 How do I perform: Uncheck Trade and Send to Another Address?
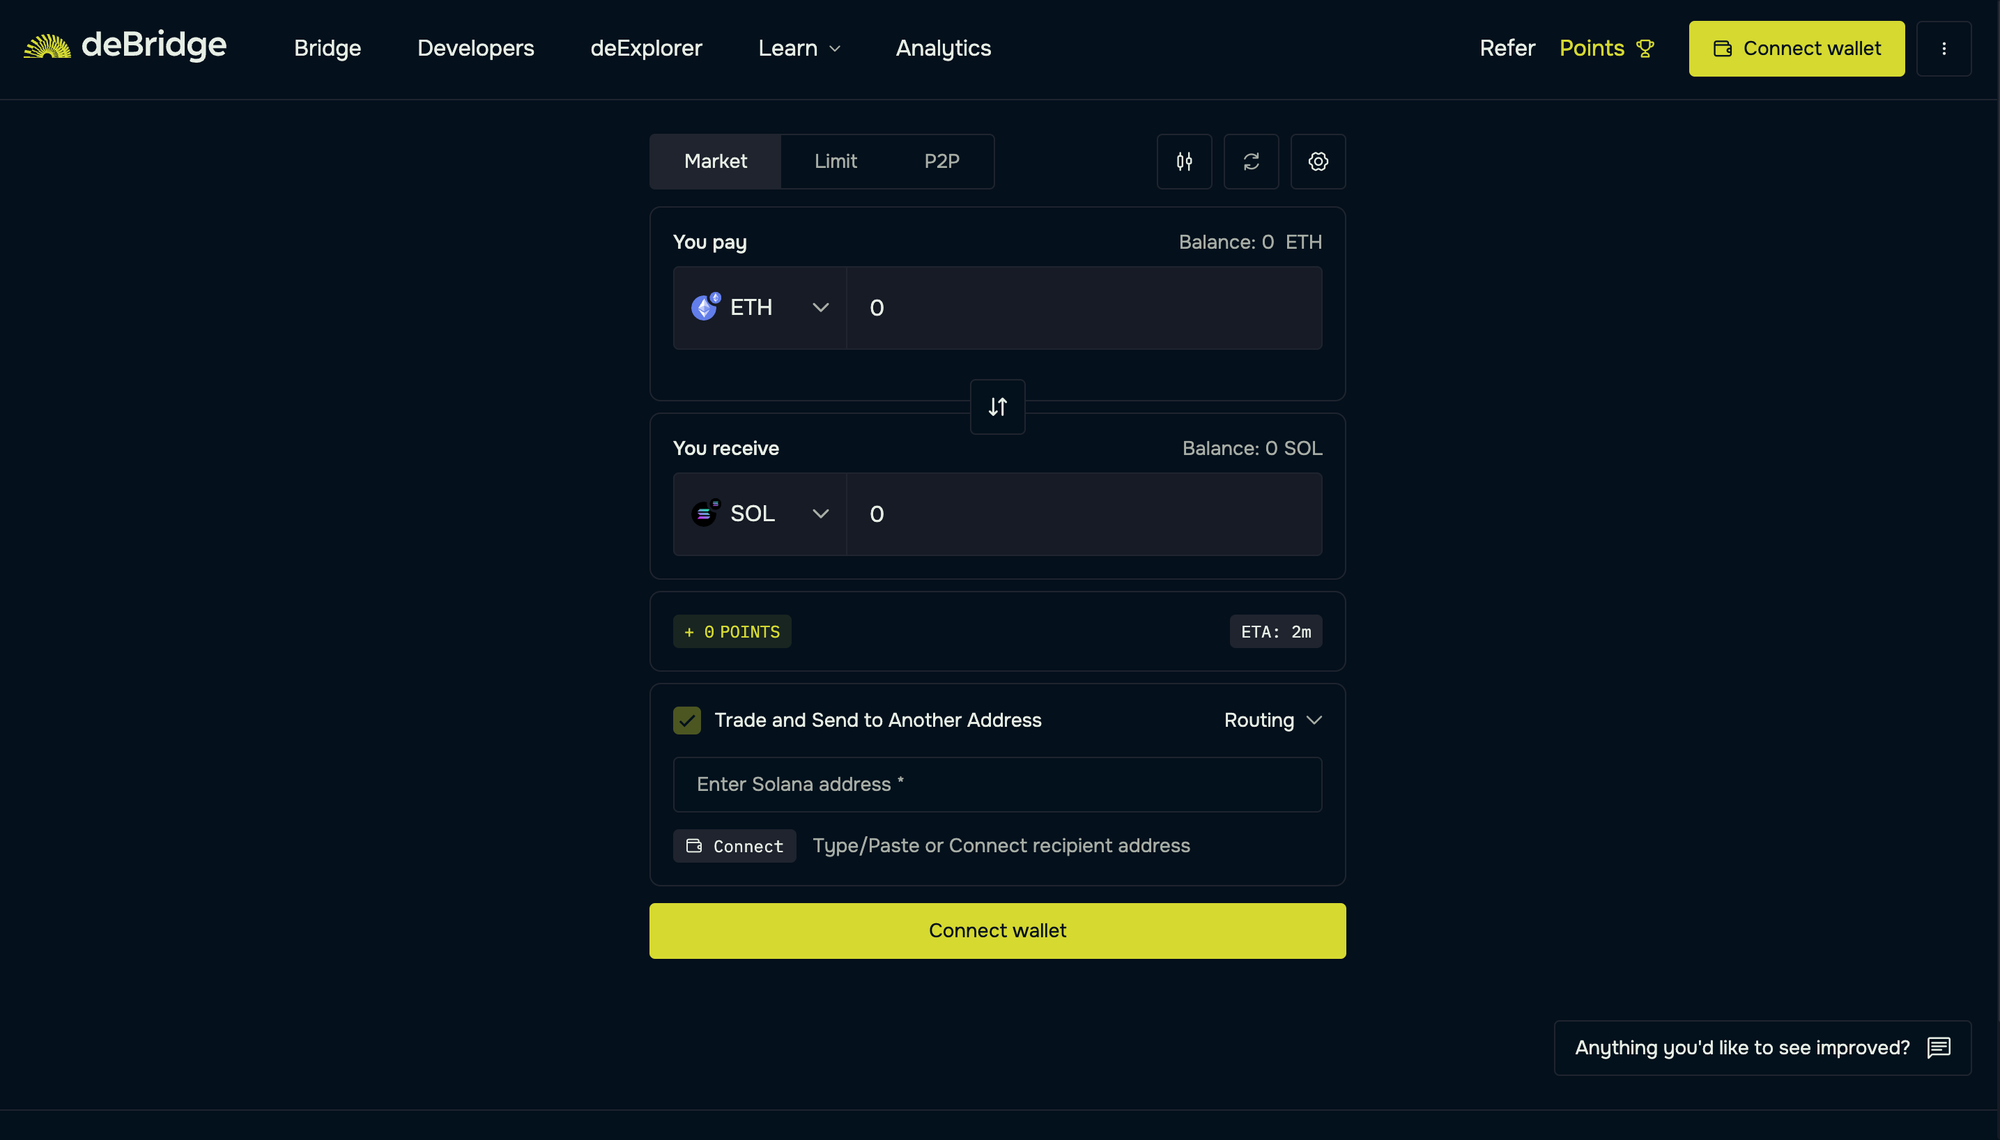(687, 720)
